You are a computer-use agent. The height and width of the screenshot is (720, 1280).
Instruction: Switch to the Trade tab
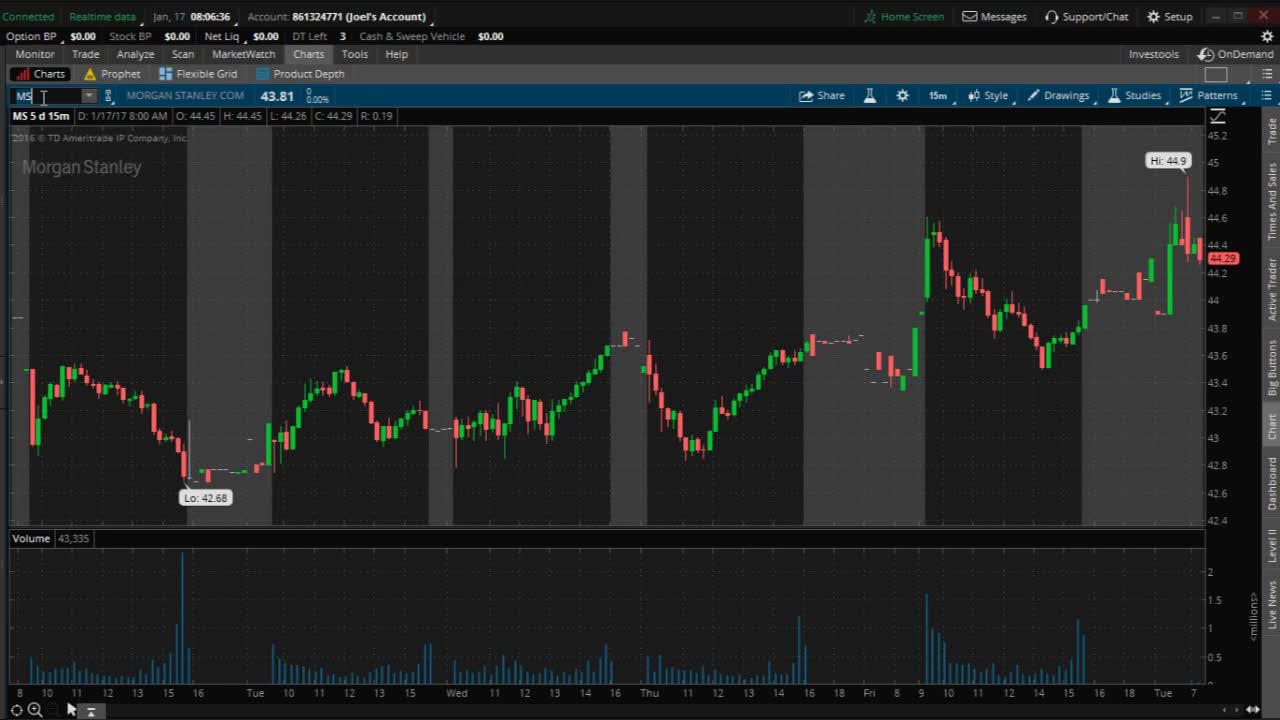(85, 54)
